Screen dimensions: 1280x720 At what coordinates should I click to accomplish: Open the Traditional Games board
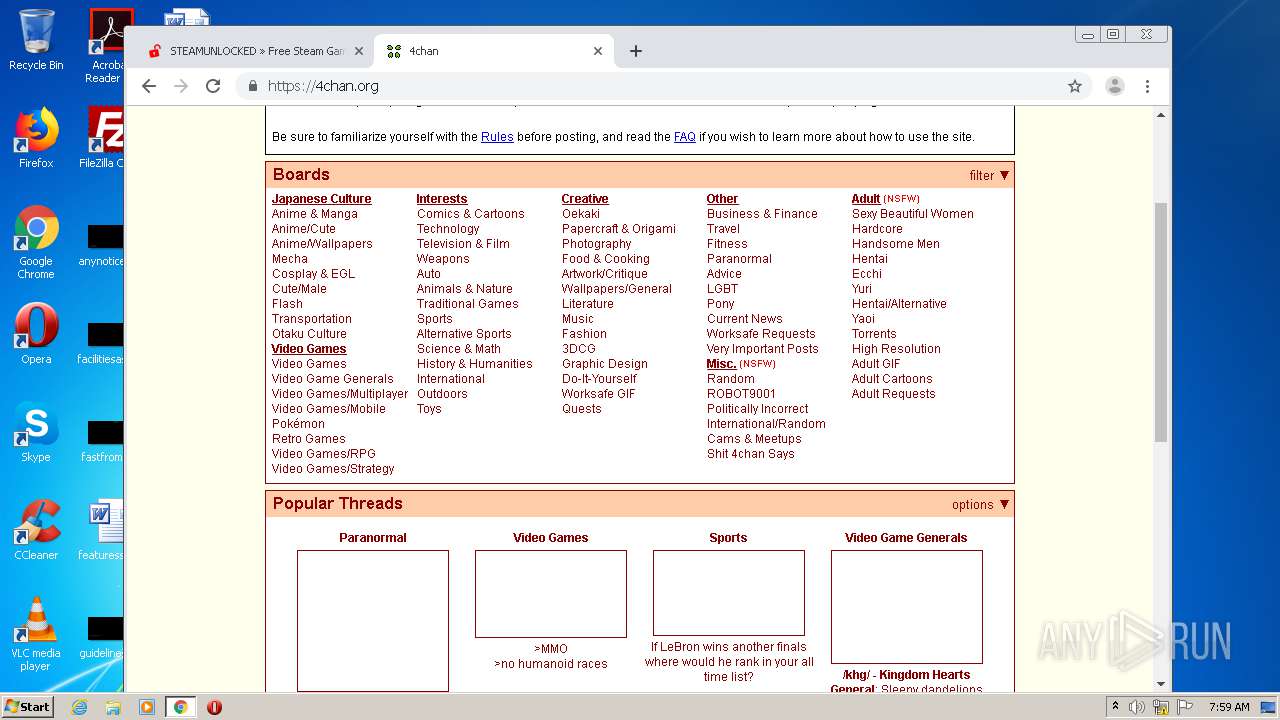point(468,304)
